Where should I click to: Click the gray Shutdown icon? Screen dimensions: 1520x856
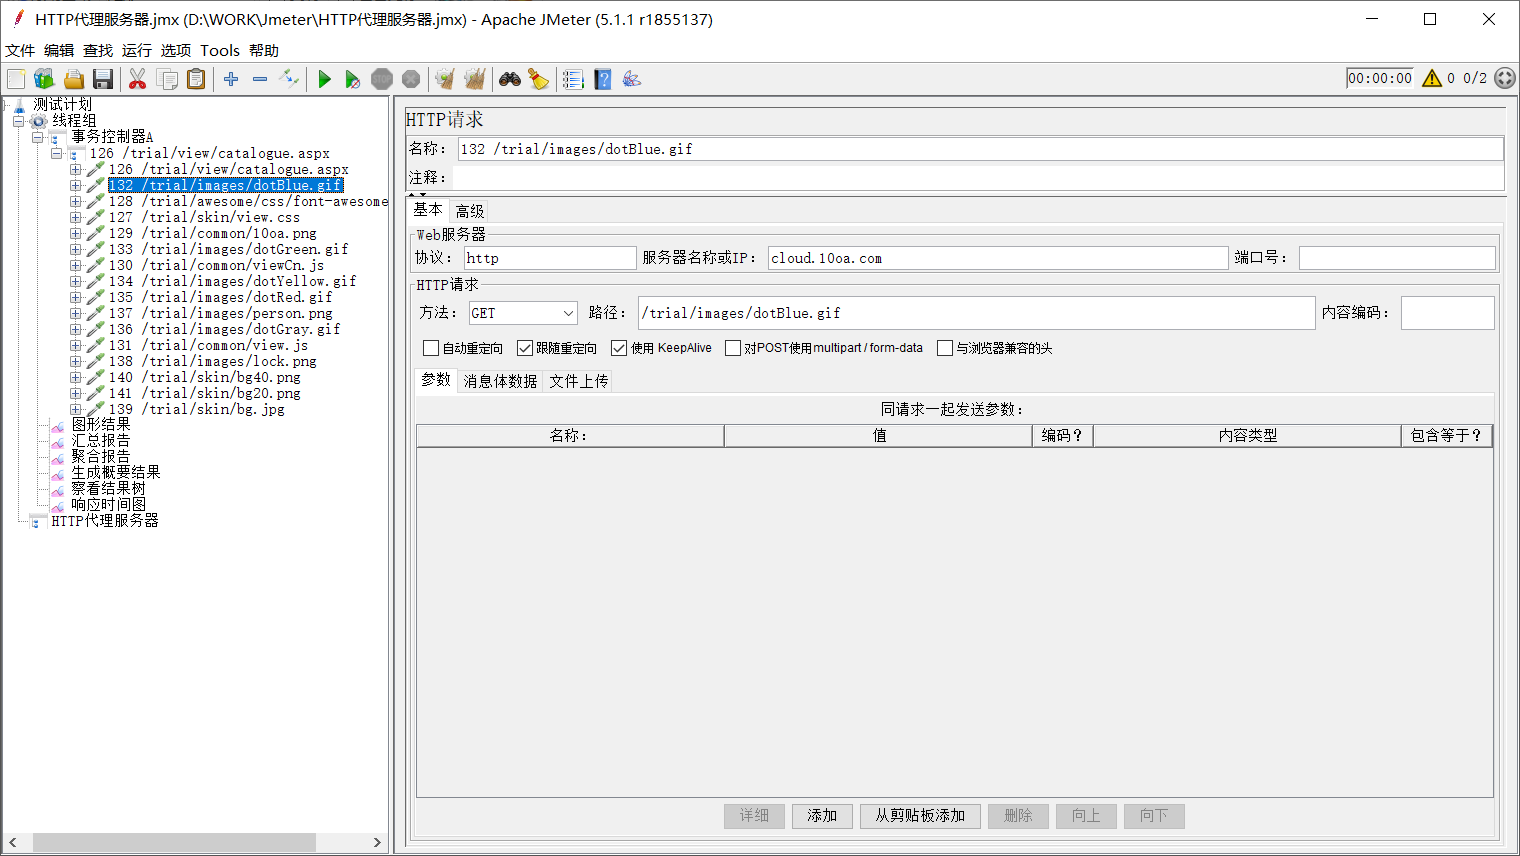(411, 79)
